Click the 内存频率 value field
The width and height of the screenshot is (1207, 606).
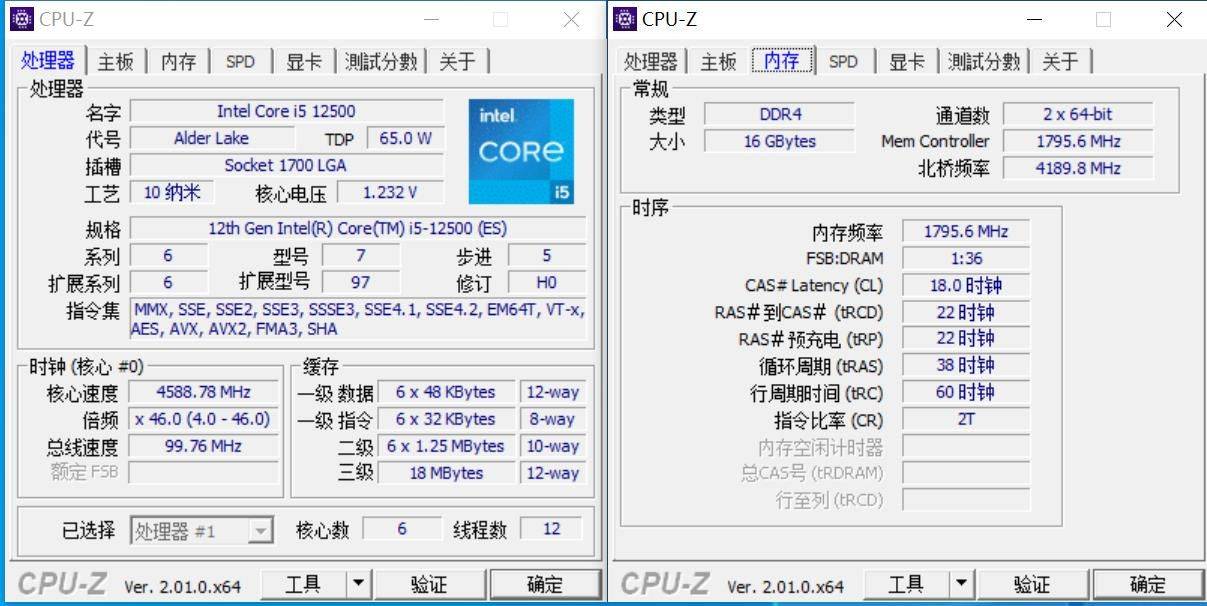965,231
